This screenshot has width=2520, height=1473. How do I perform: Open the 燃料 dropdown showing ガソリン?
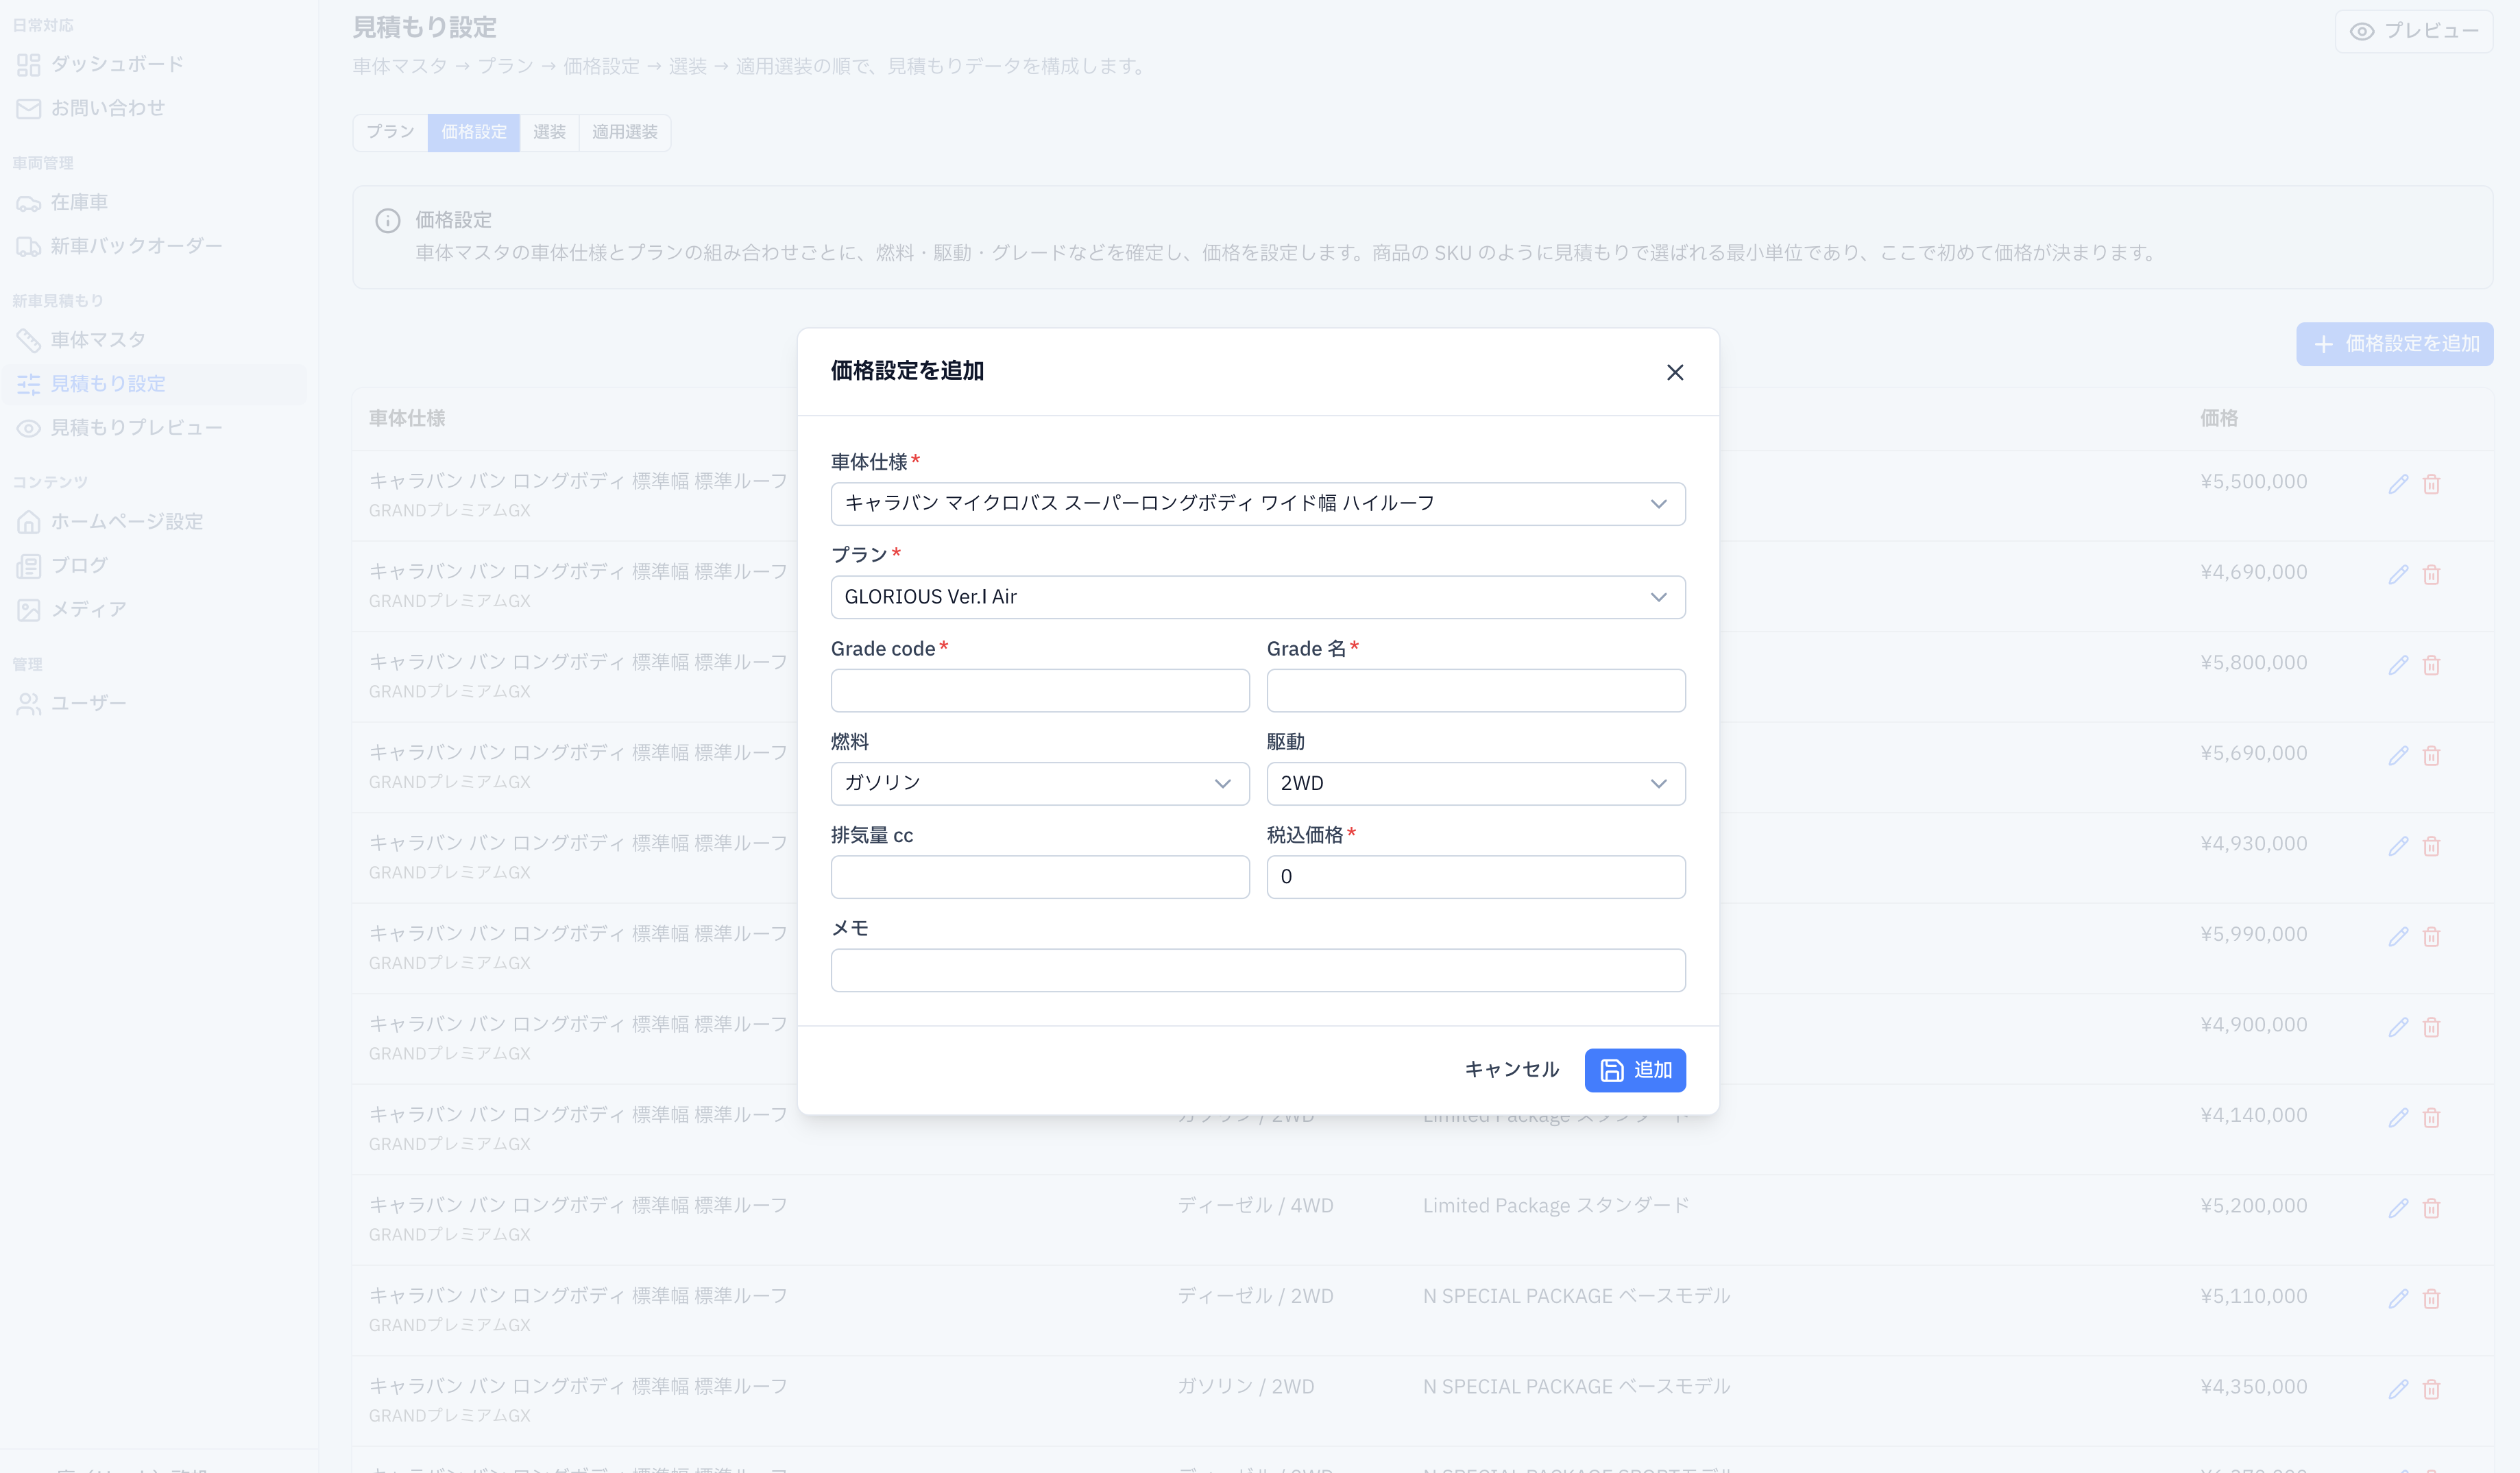(1040, 783)
